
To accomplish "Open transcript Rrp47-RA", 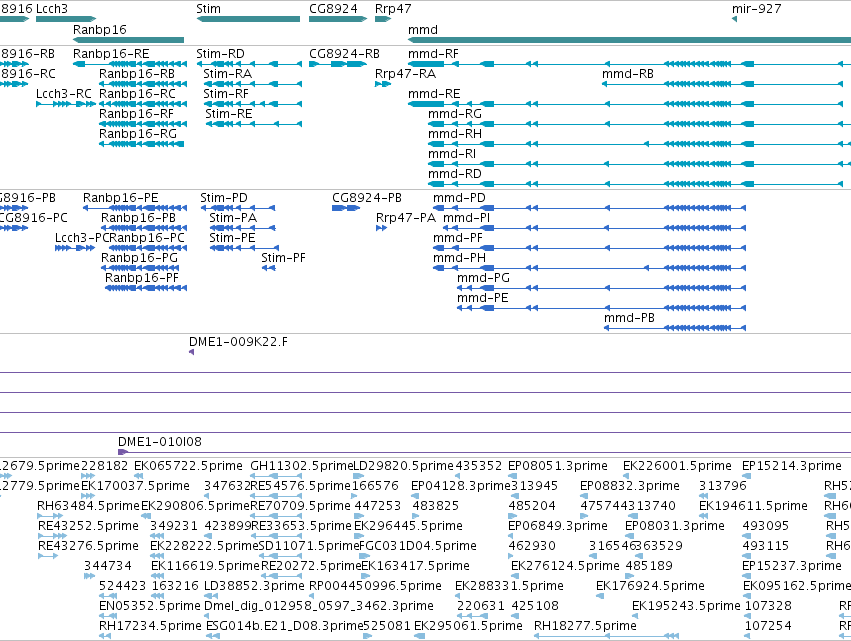I will (405, 74).
